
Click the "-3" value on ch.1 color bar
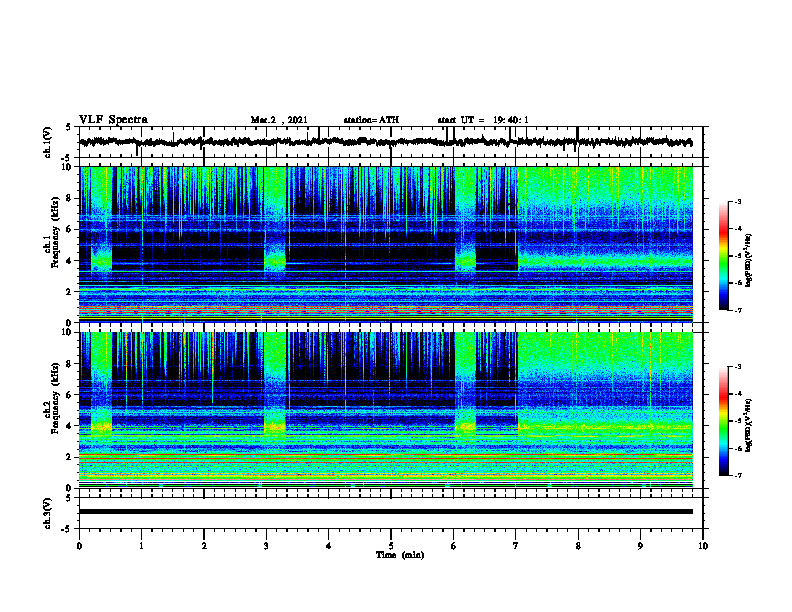(x=738, y=201)
